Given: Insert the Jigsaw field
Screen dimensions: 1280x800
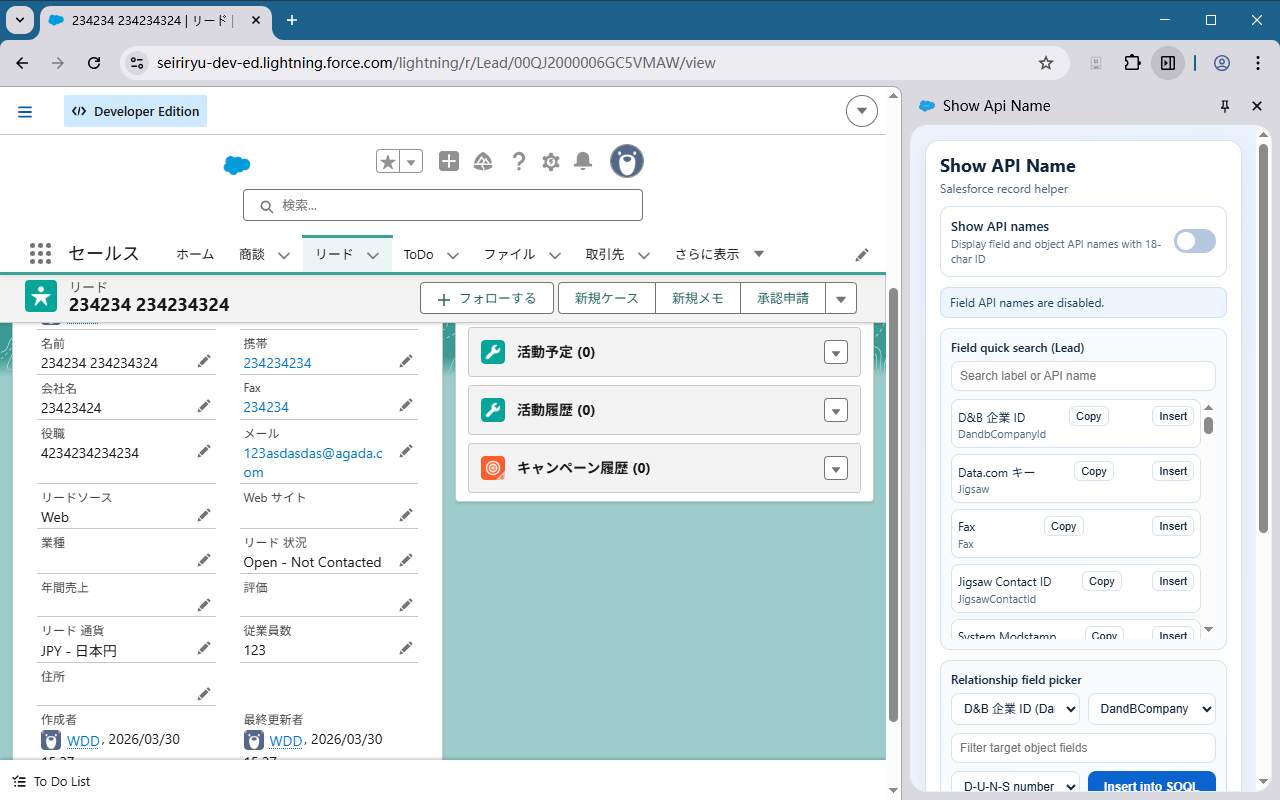Looking at the screenshot, I should [x=1173, y=471].
